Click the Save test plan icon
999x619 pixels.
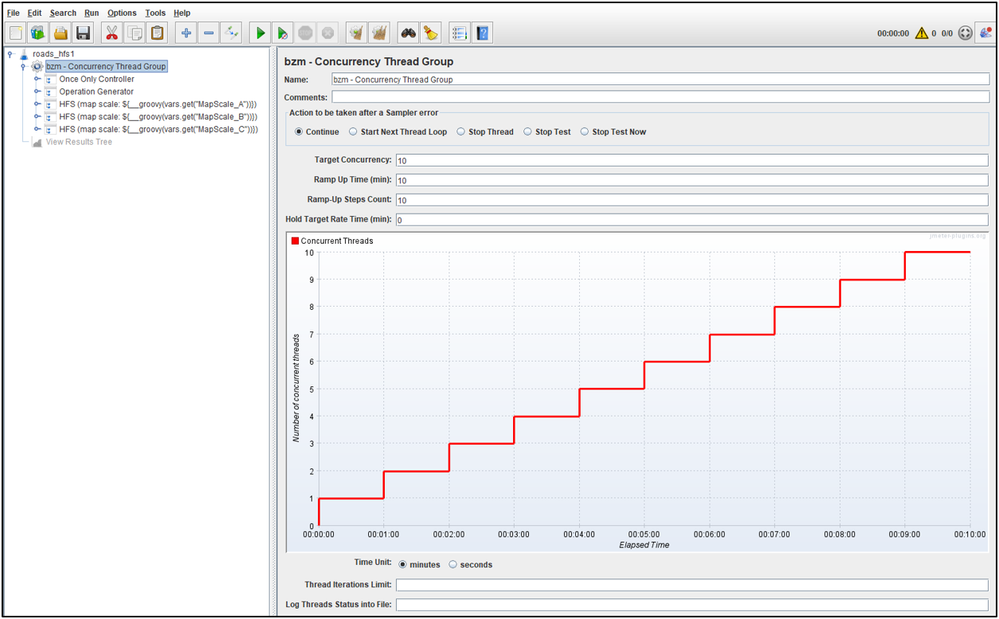(x=83, y=33)
